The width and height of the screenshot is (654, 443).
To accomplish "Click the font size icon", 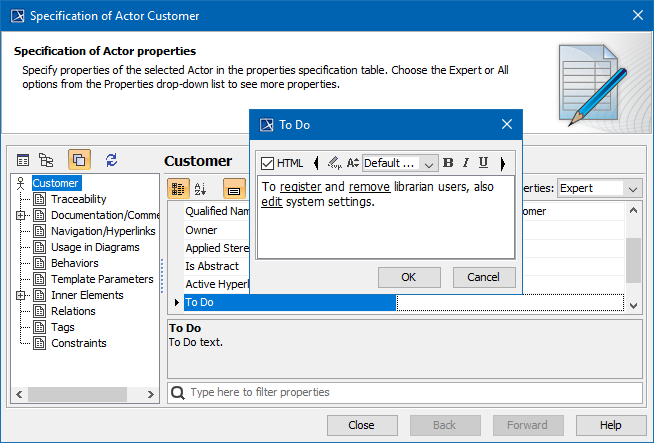I will click(x=353, y=163).
